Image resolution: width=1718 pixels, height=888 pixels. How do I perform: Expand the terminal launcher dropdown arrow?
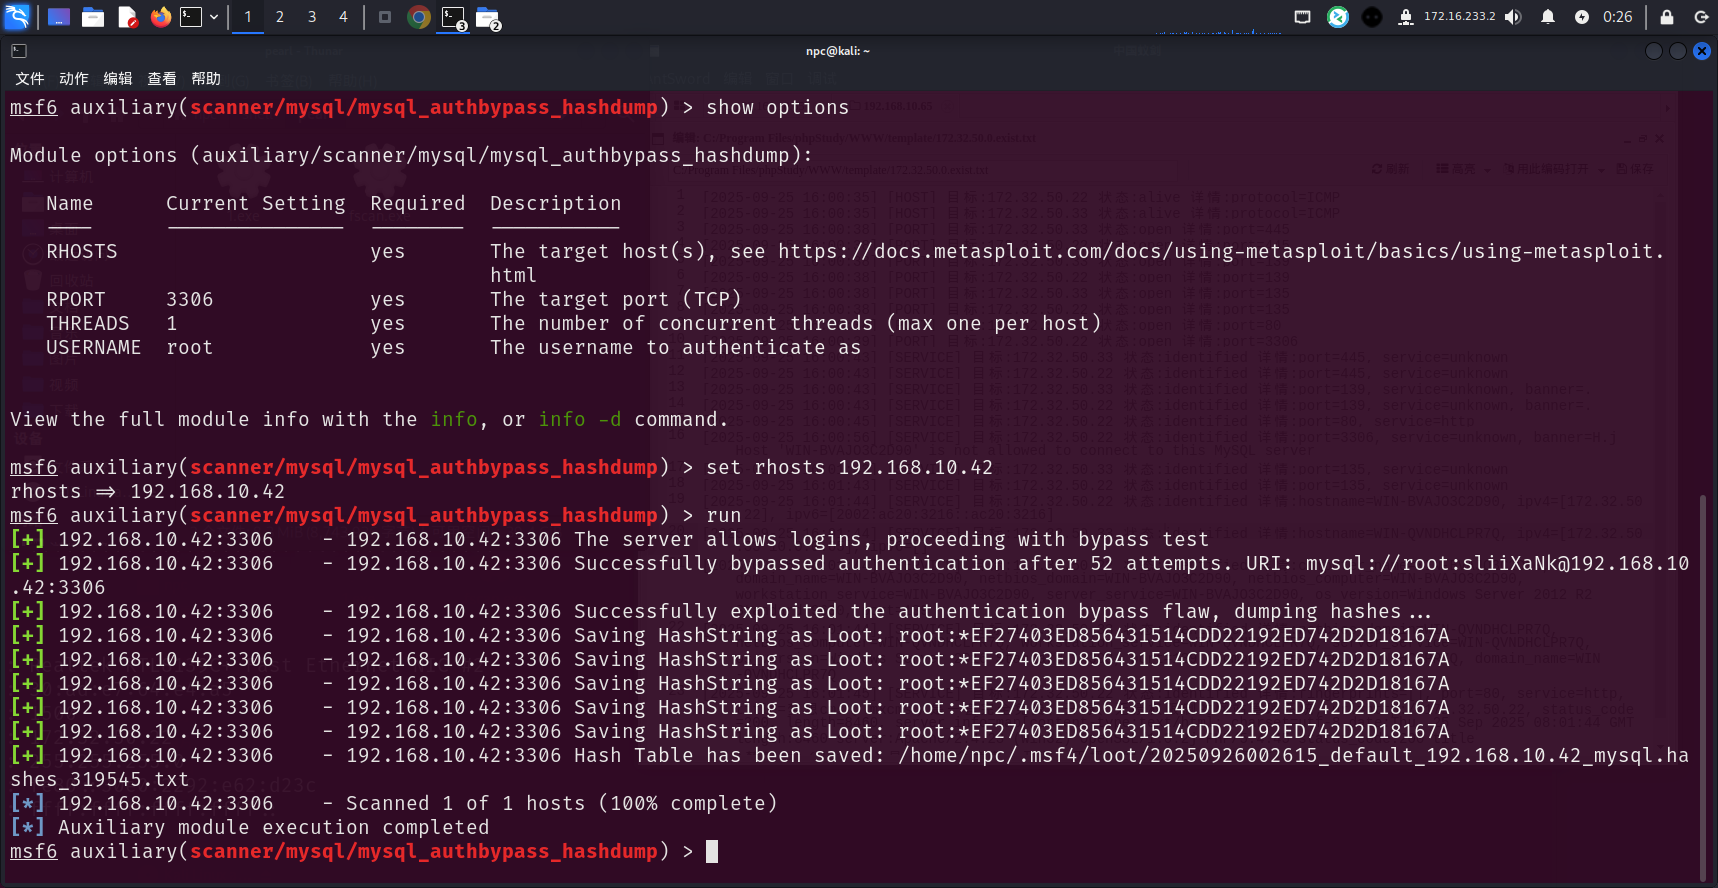214,17
